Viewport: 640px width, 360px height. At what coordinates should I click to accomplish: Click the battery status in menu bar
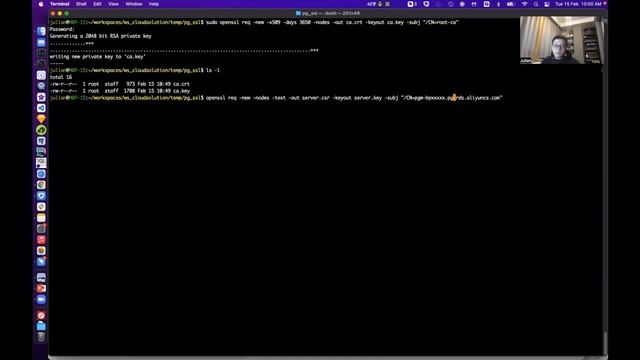pos(511,4)
